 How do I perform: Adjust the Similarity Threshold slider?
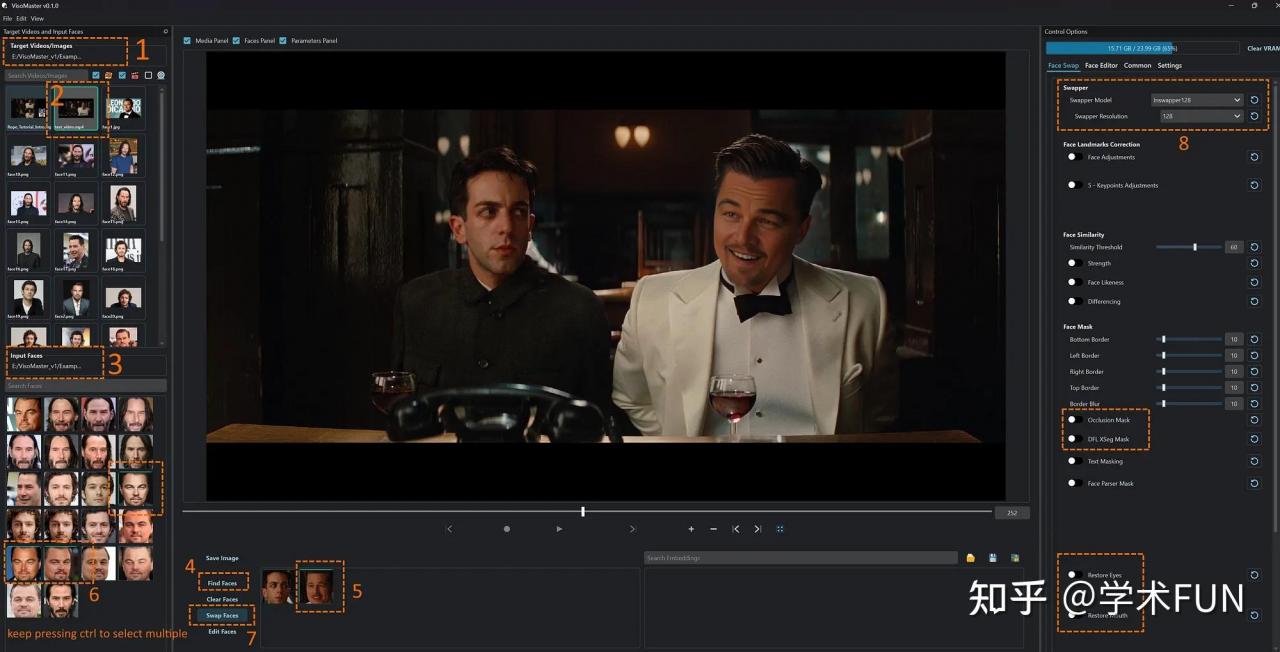point(1189,247)
